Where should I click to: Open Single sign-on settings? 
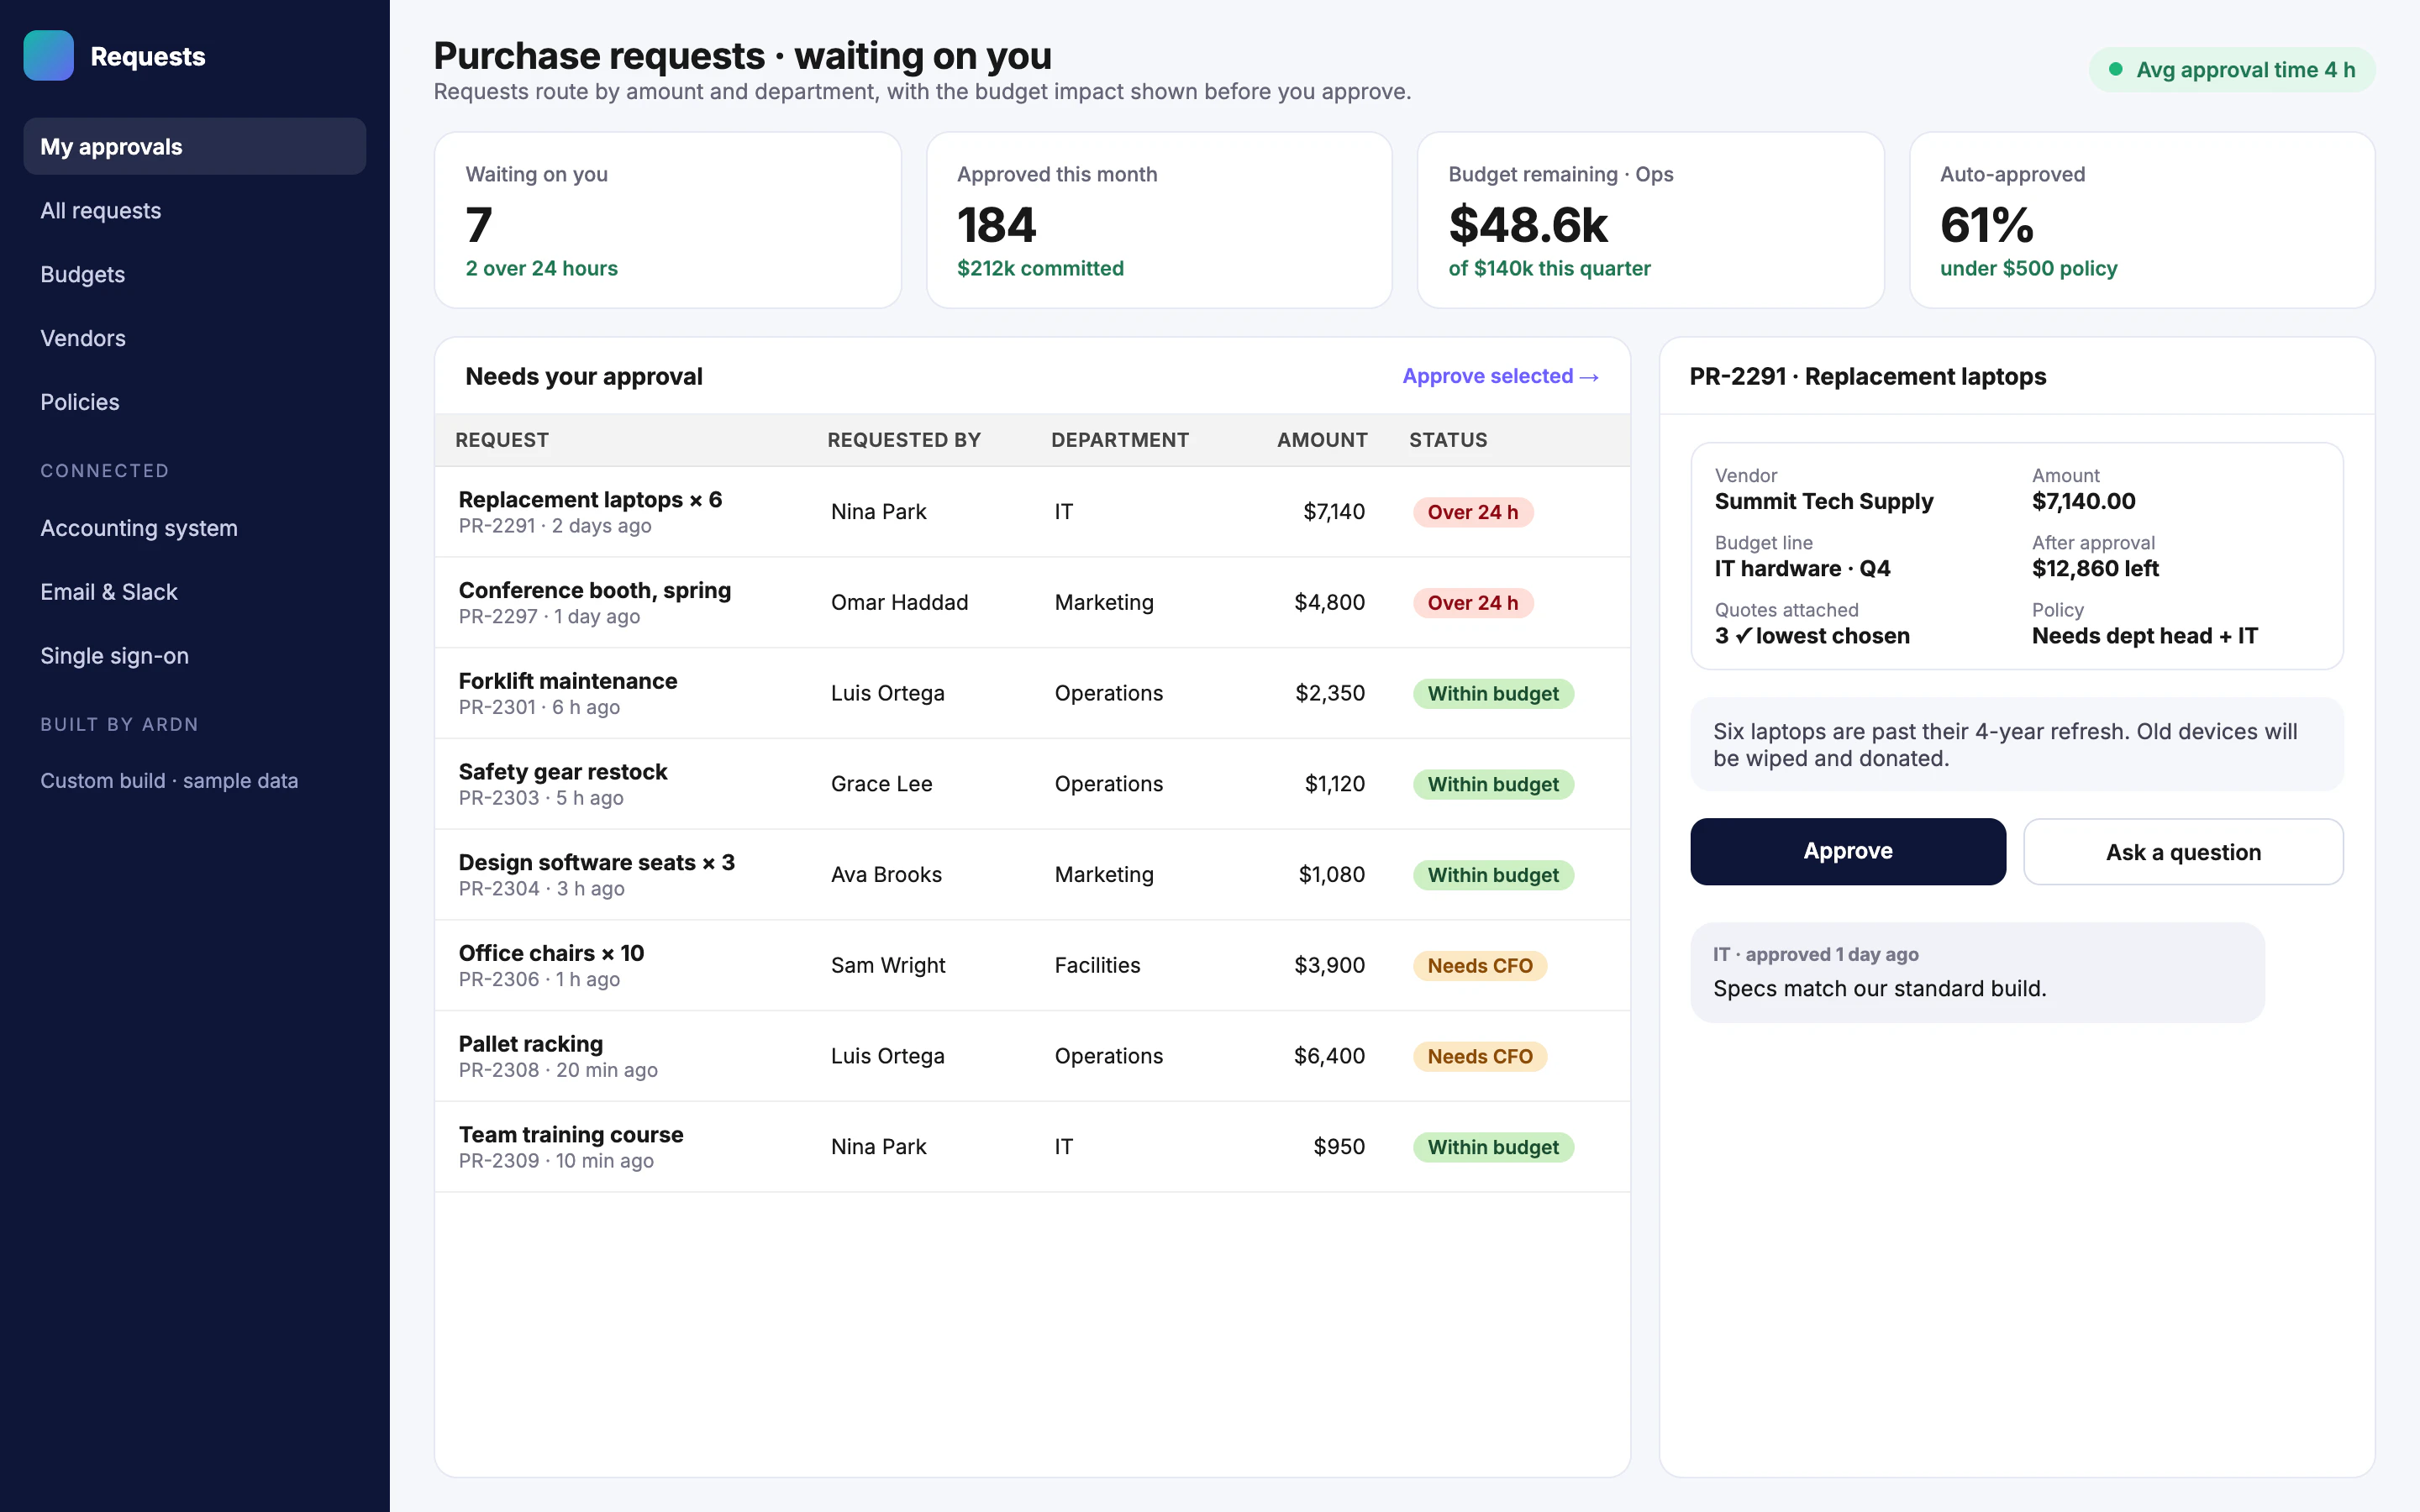point(195,656)
